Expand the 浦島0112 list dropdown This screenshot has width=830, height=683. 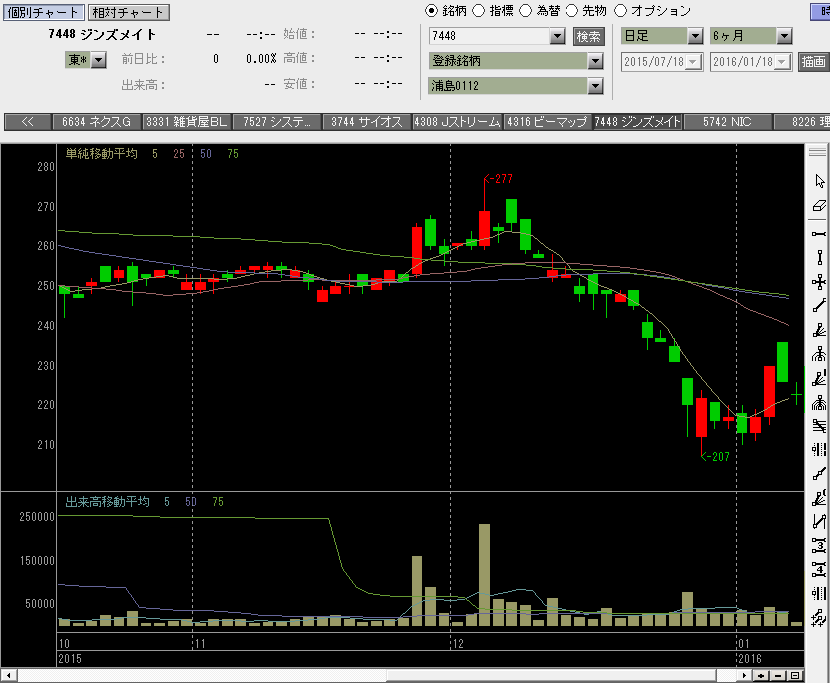tap(596, 86)
